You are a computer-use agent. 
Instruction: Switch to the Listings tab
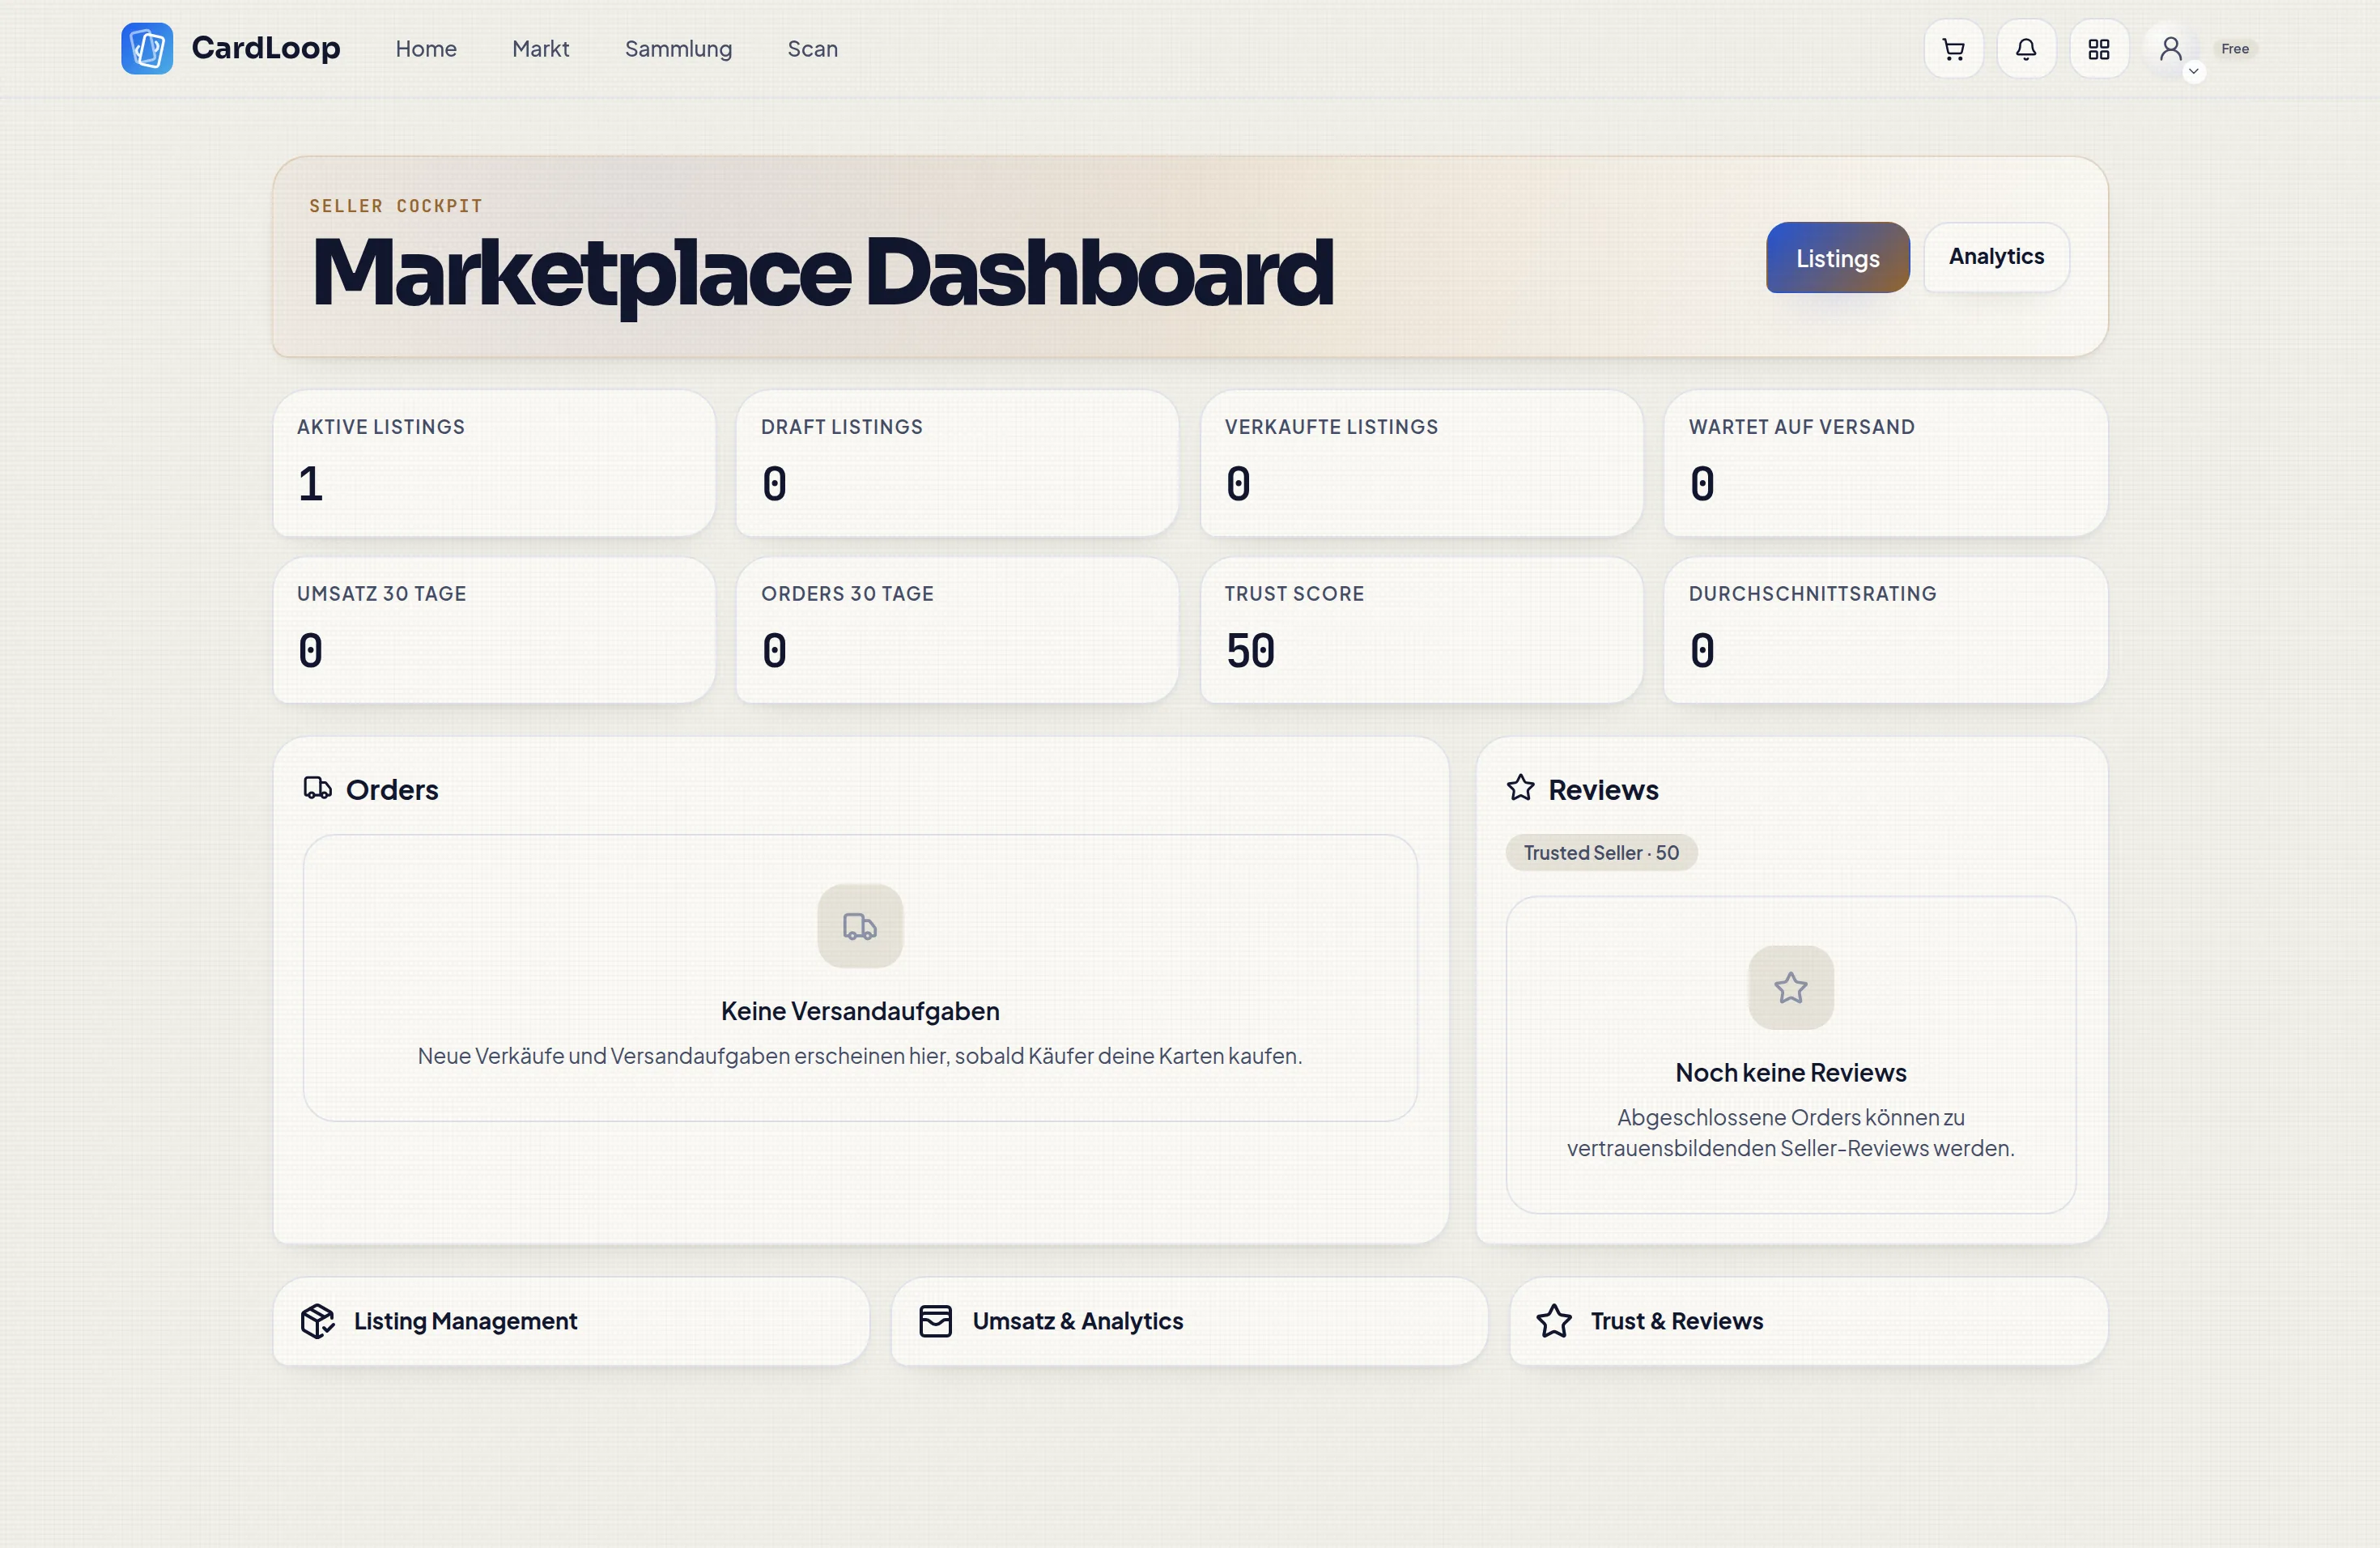coord(1837,257)
